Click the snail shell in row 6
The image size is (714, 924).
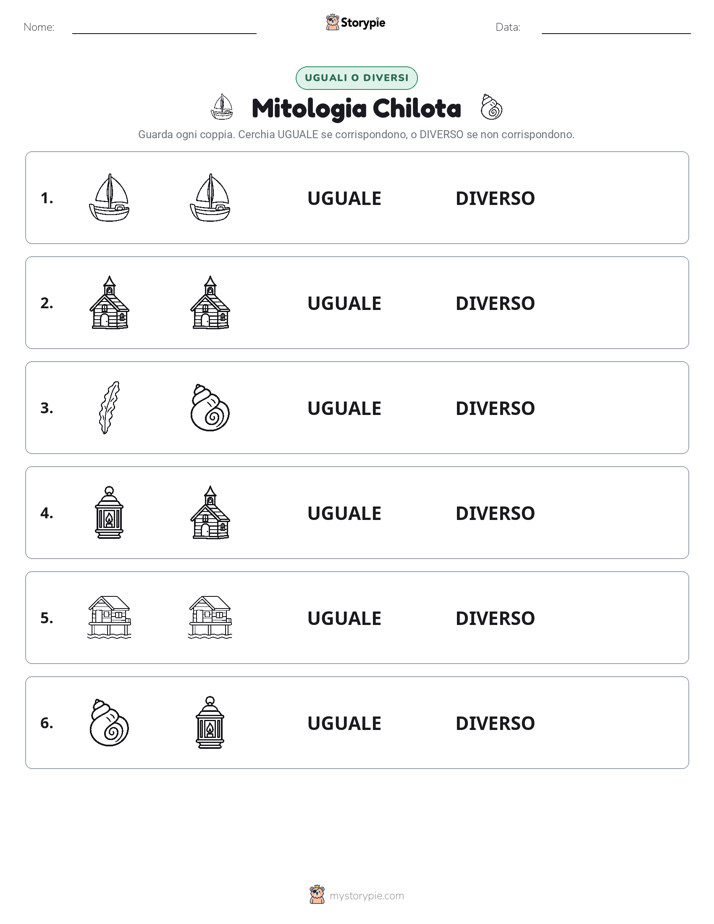coord(109,722)
